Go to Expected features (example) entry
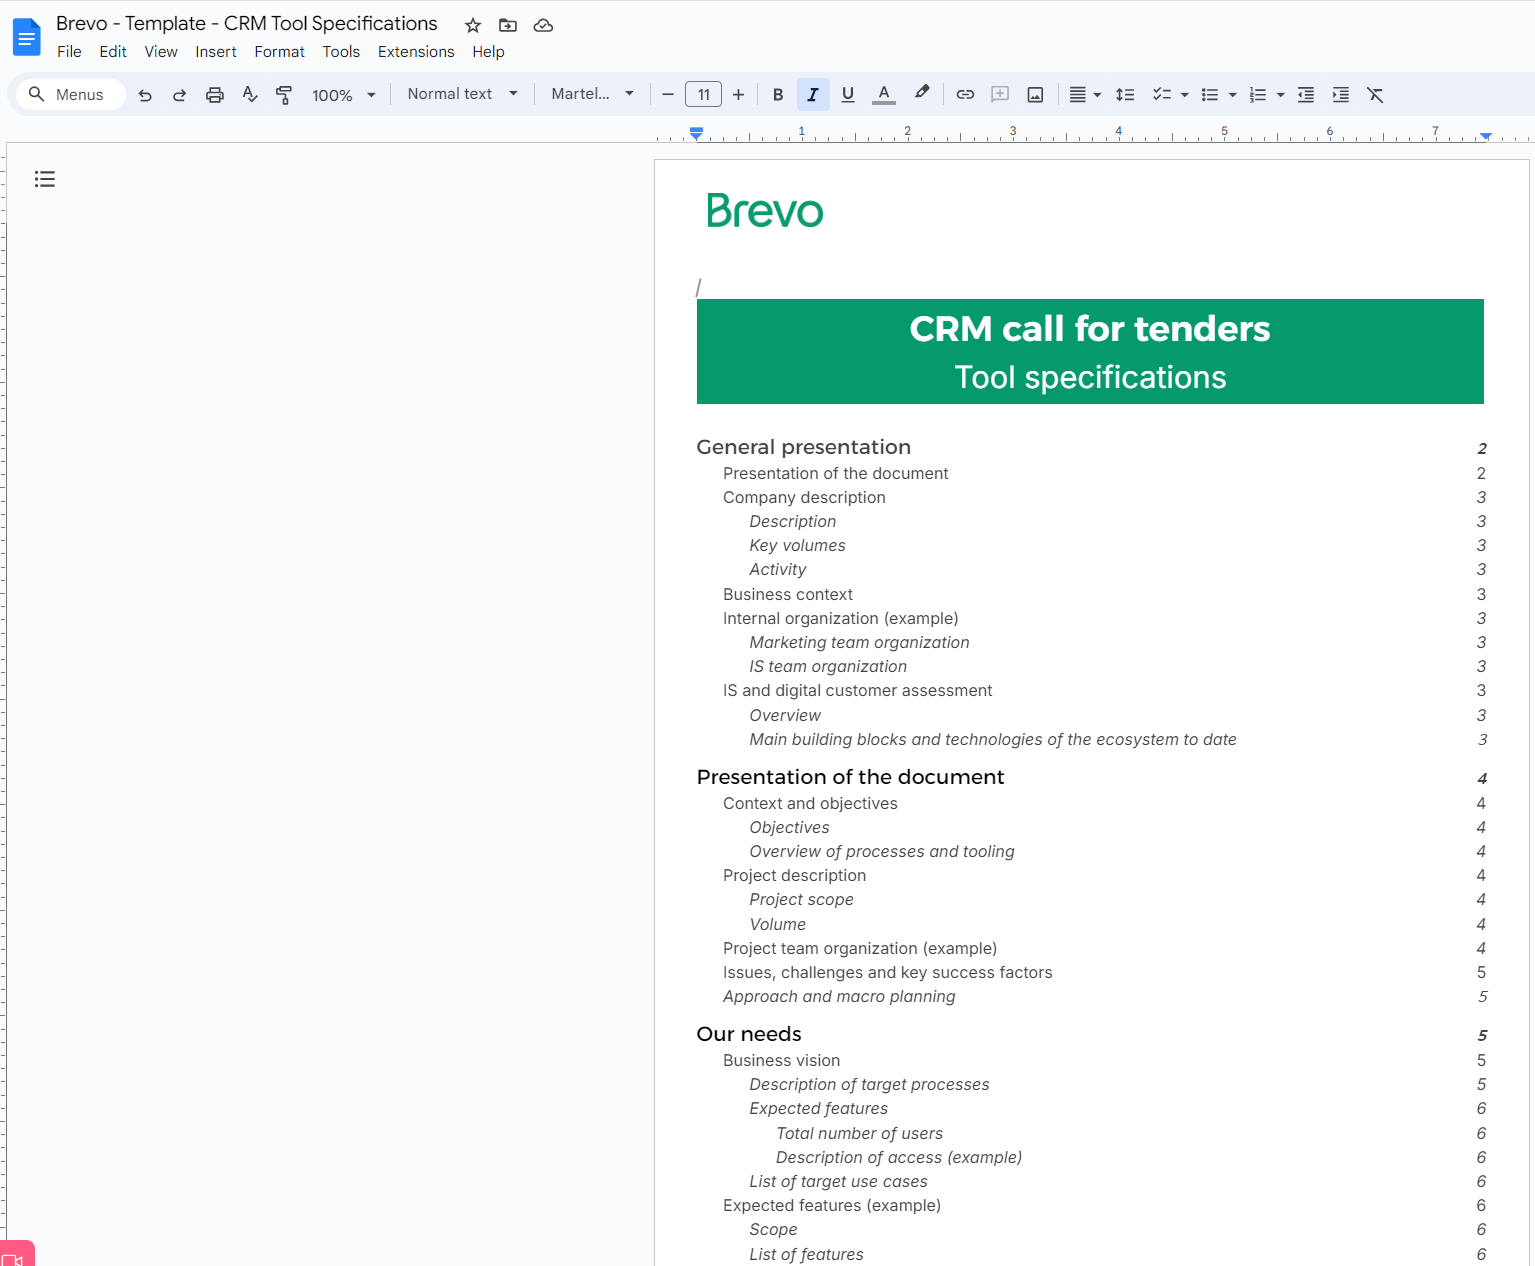This screenshot has height=1266, width=1535. coord(832,1205)
